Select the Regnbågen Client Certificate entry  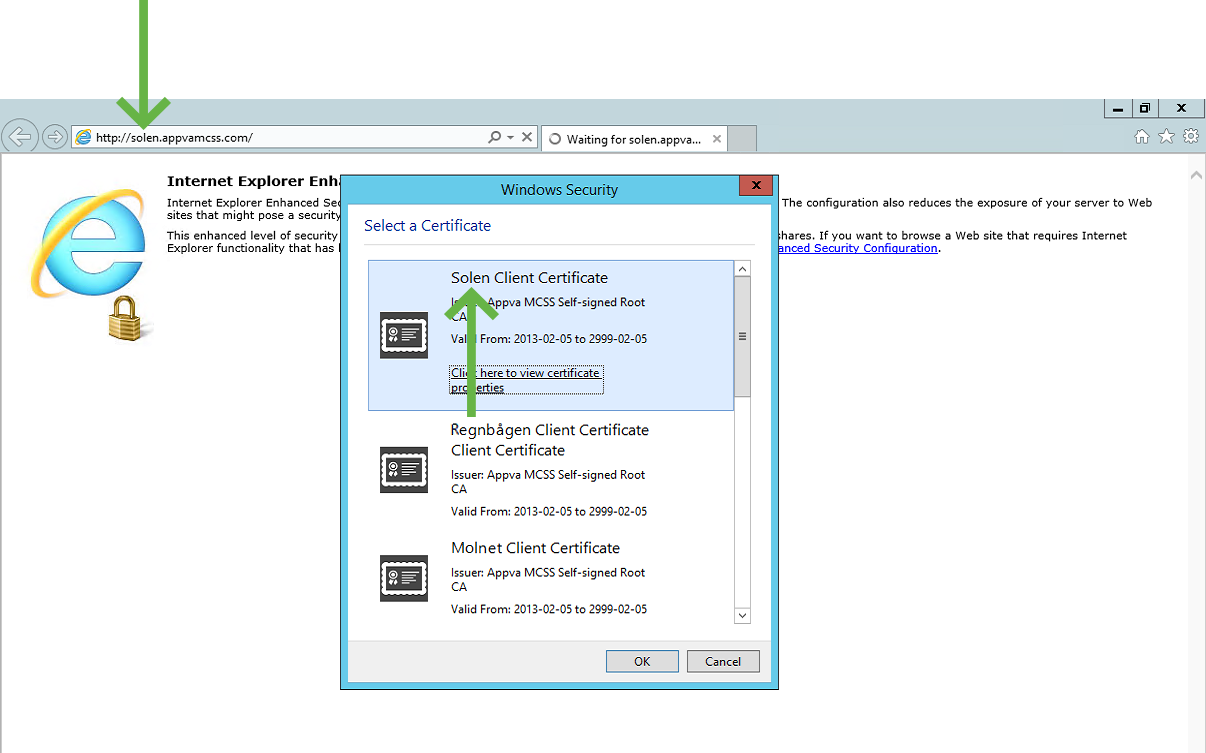pos(550,470)
